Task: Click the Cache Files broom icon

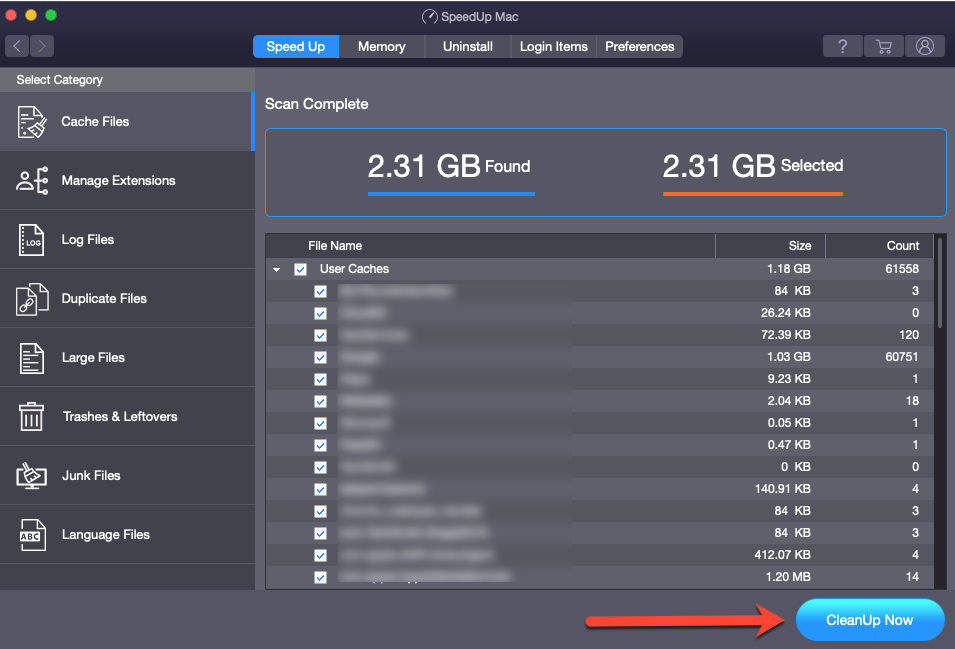Action: pyautogui.click(x=32, y=122)
